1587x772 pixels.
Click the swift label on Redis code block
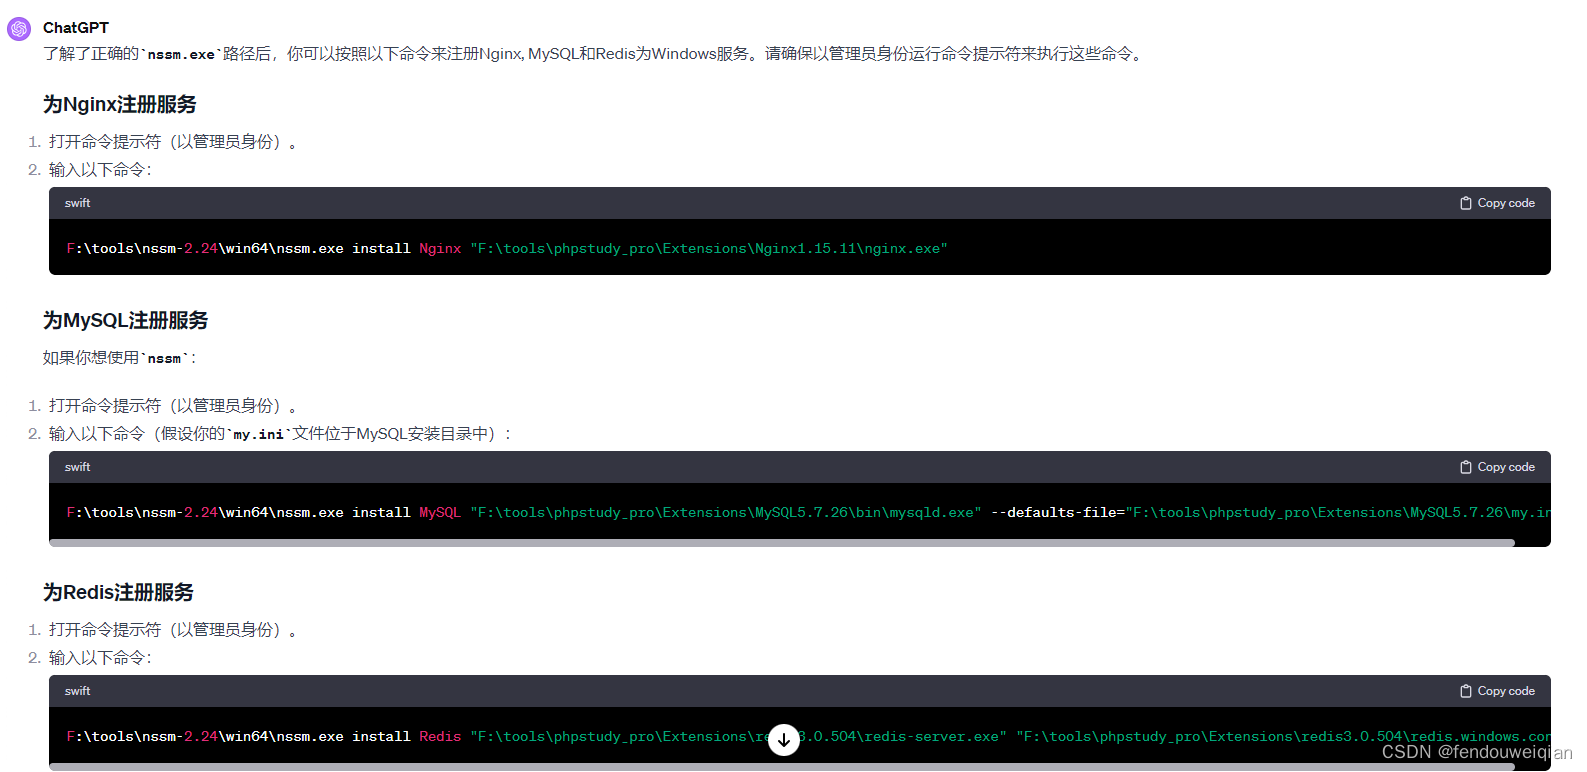pyautogui.click(x=77, y=691)
